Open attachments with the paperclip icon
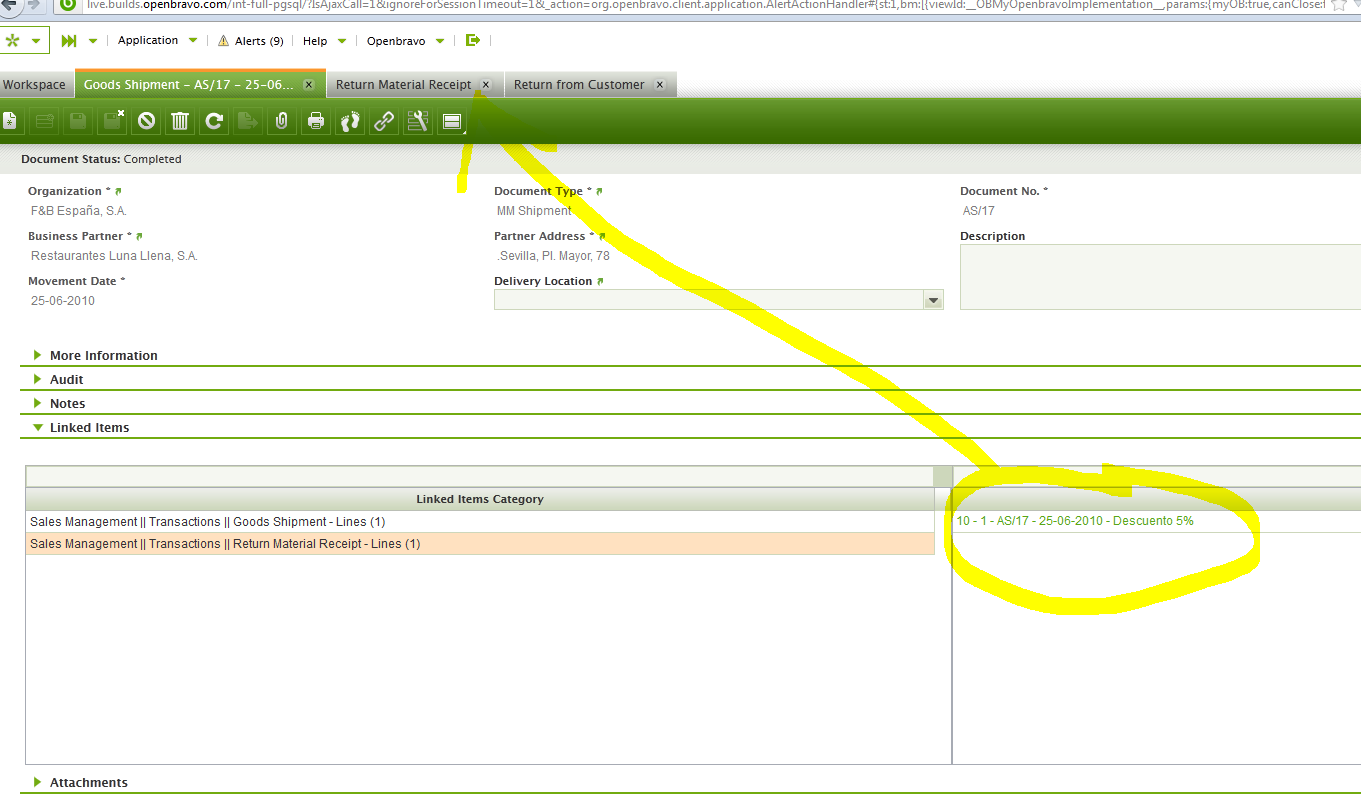The image size is (1361, 811). (282, 121)
